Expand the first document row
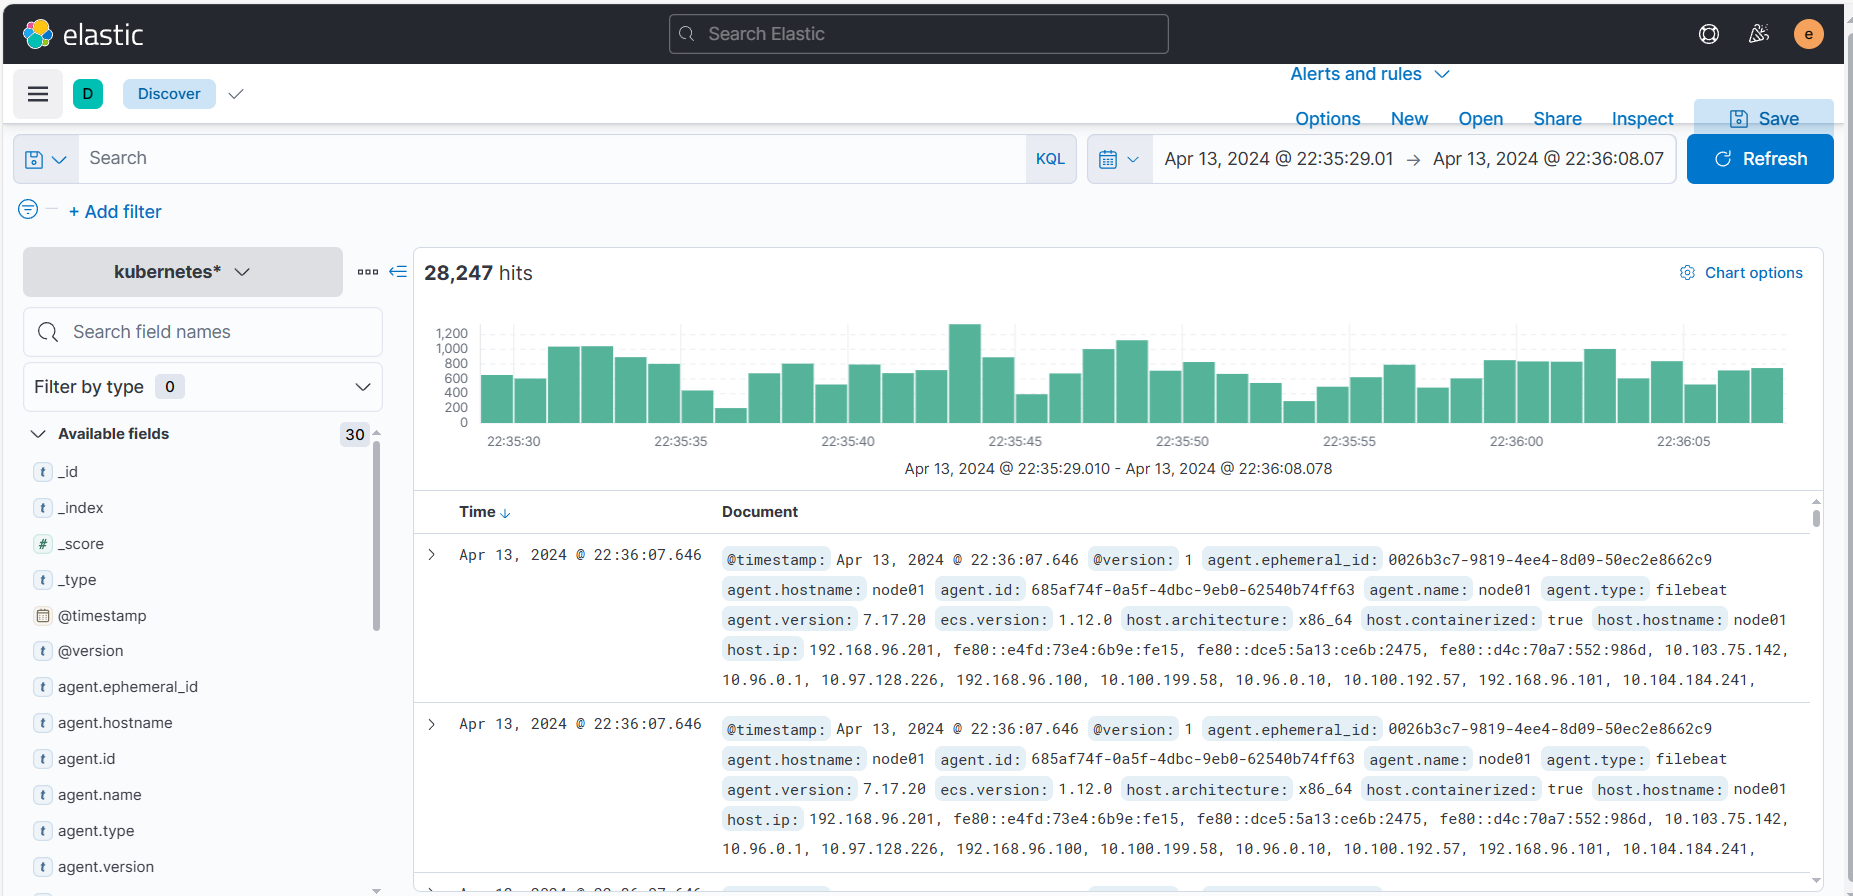 pyautogui.click(x=432, y=555)
